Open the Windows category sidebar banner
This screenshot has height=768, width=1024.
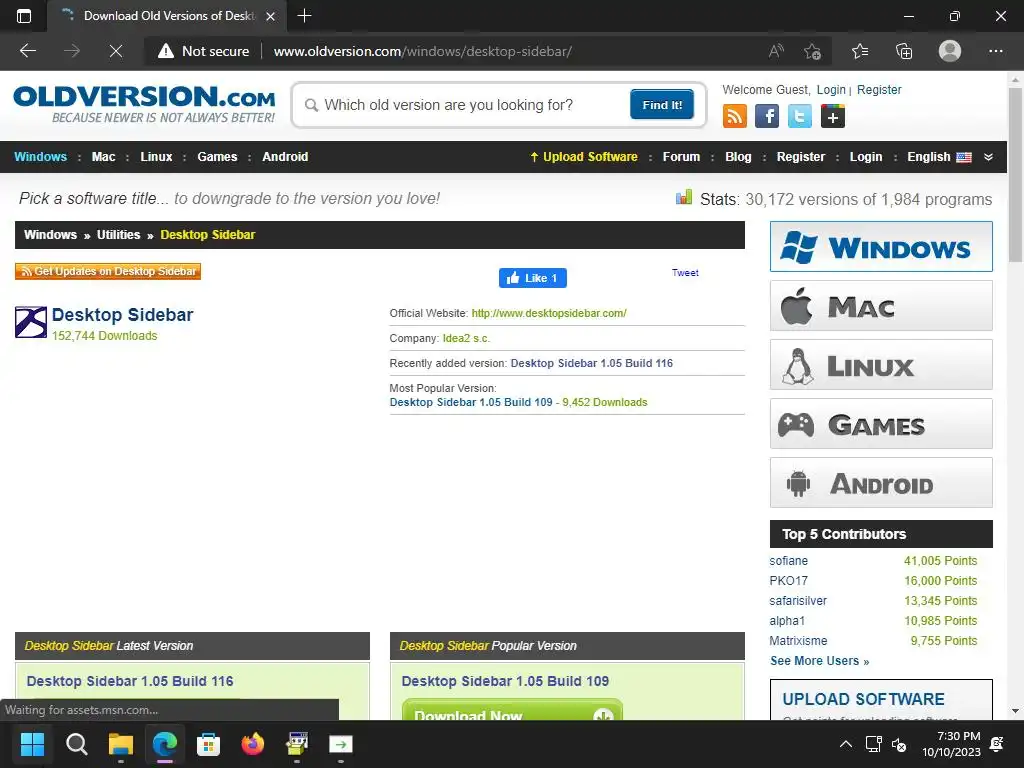pyautogui.click(x=880, y=246)
